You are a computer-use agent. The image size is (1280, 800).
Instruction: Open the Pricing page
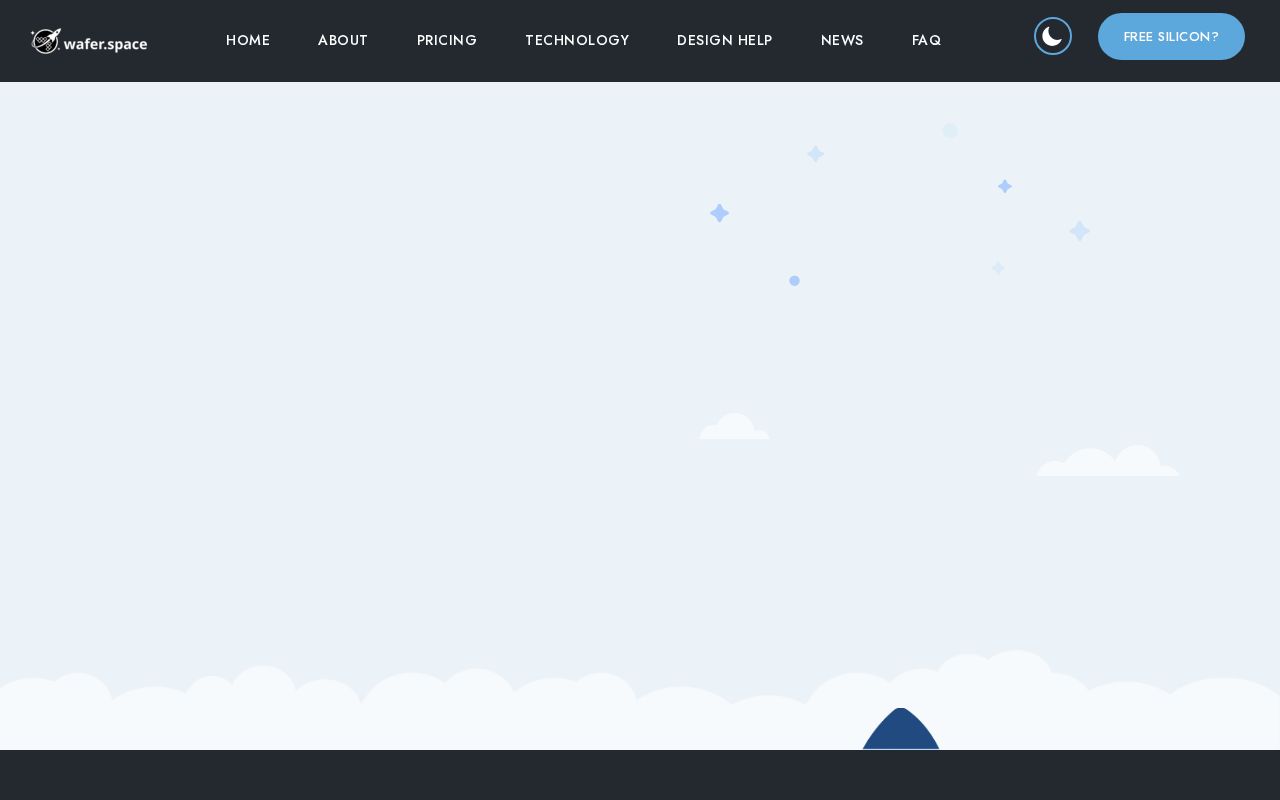point(447,40)
